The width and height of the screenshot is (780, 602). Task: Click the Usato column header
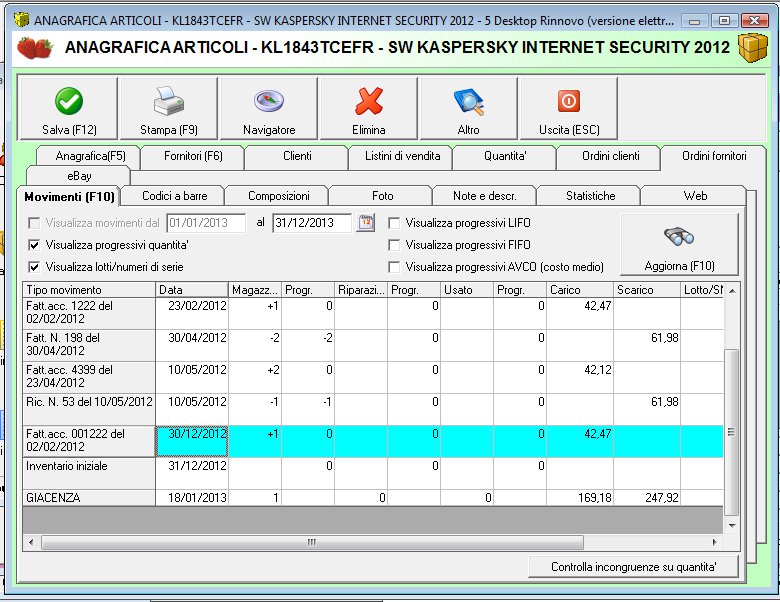pos(467,290)
